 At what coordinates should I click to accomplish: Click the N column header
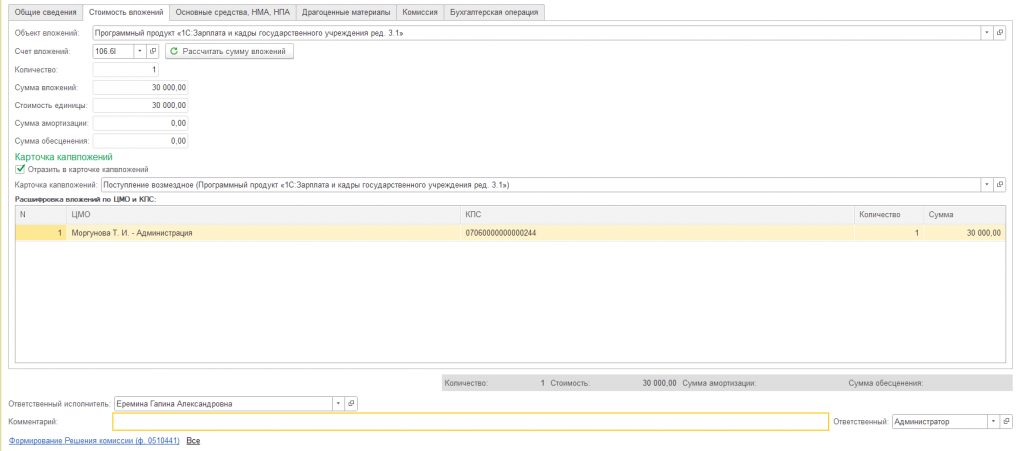click(x=40, y=214)
